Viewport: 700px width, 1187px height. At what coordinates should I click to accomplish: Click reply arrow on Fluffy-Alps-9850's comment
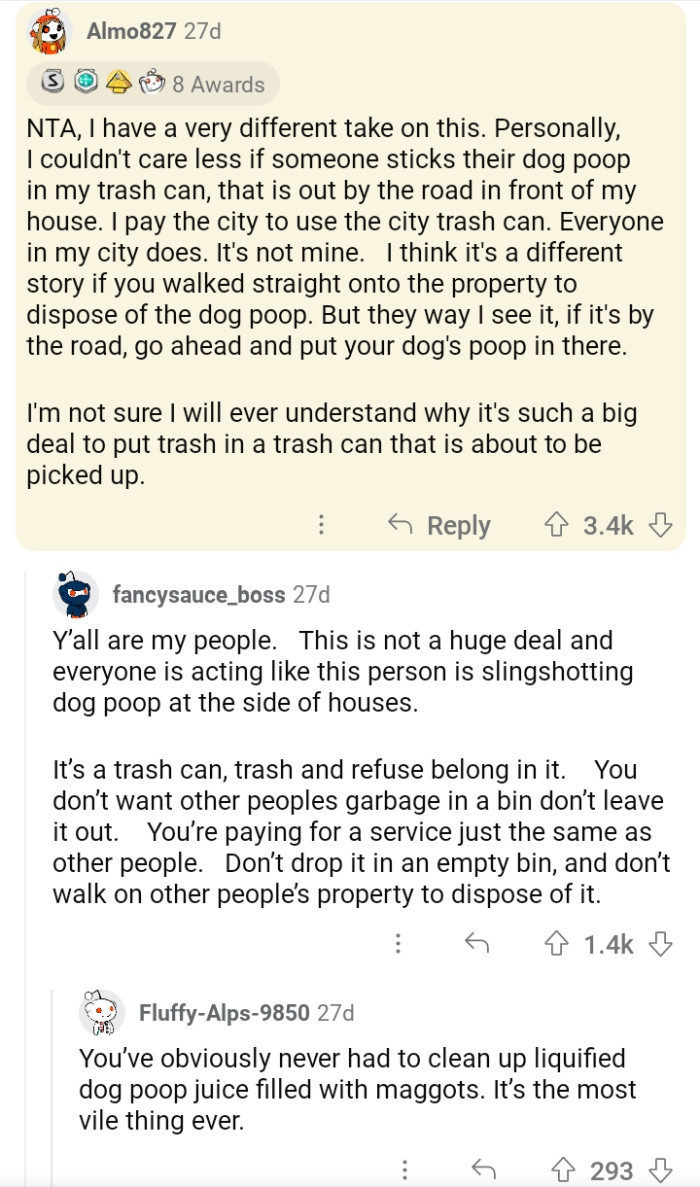[x=482, y=1170]
